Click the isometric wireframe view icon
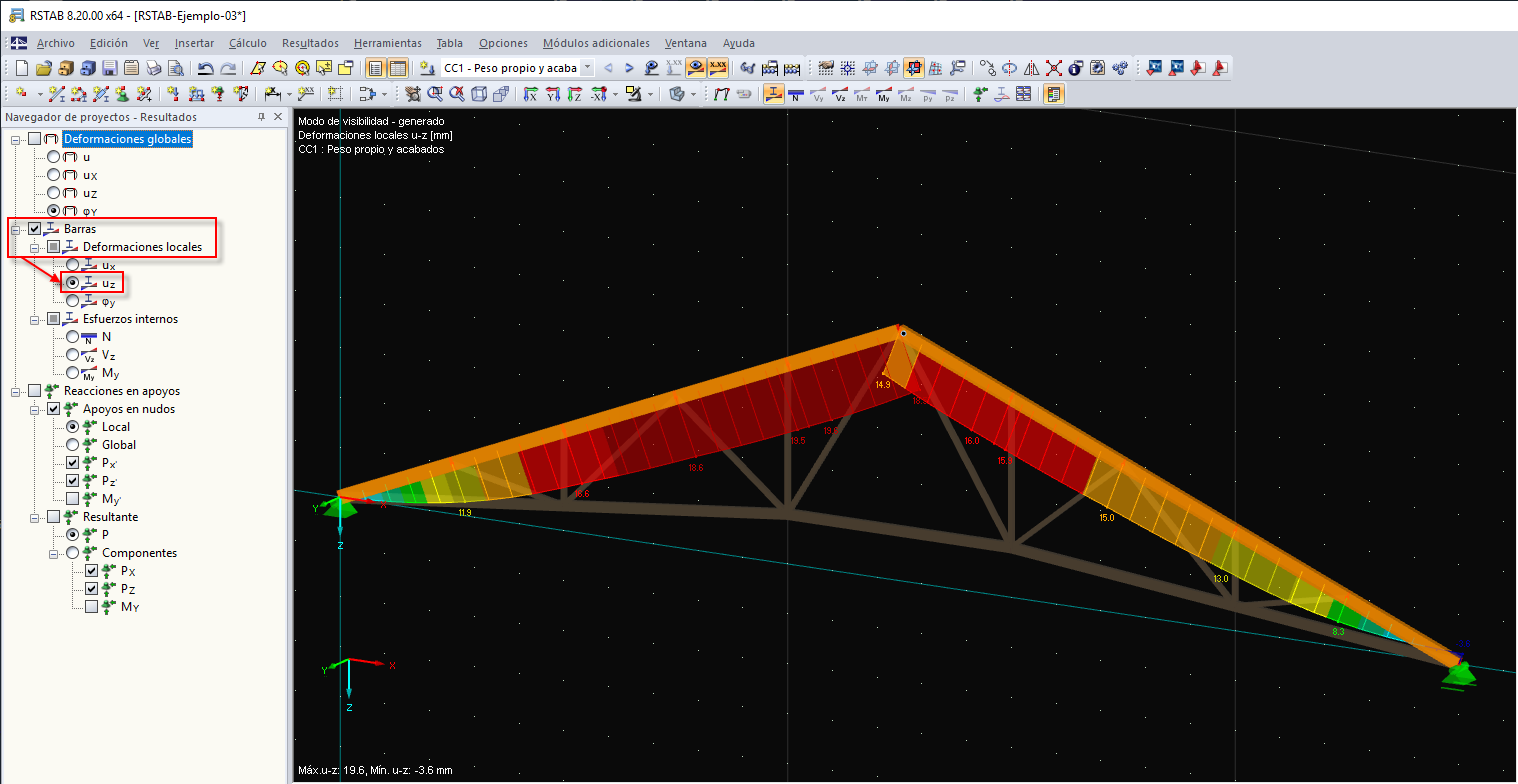 click(479, 94)
